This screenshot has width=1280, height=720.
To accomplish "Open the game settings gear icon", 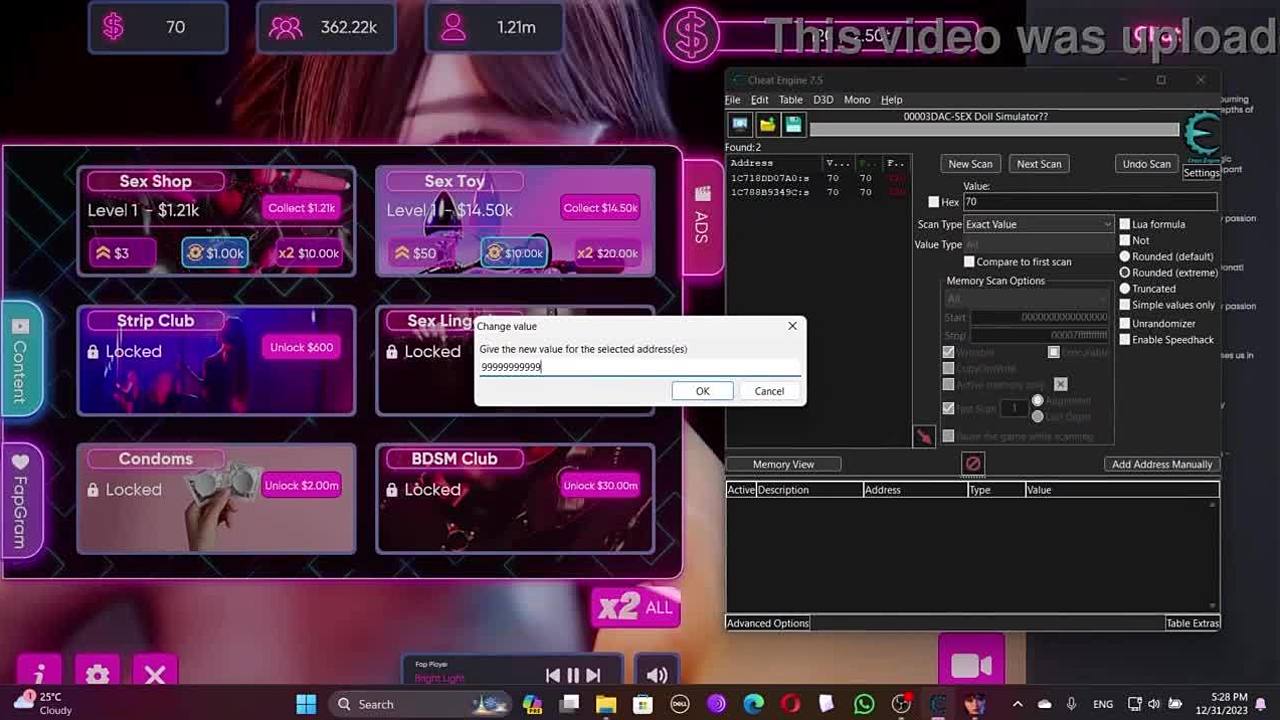I will point(97,675).
